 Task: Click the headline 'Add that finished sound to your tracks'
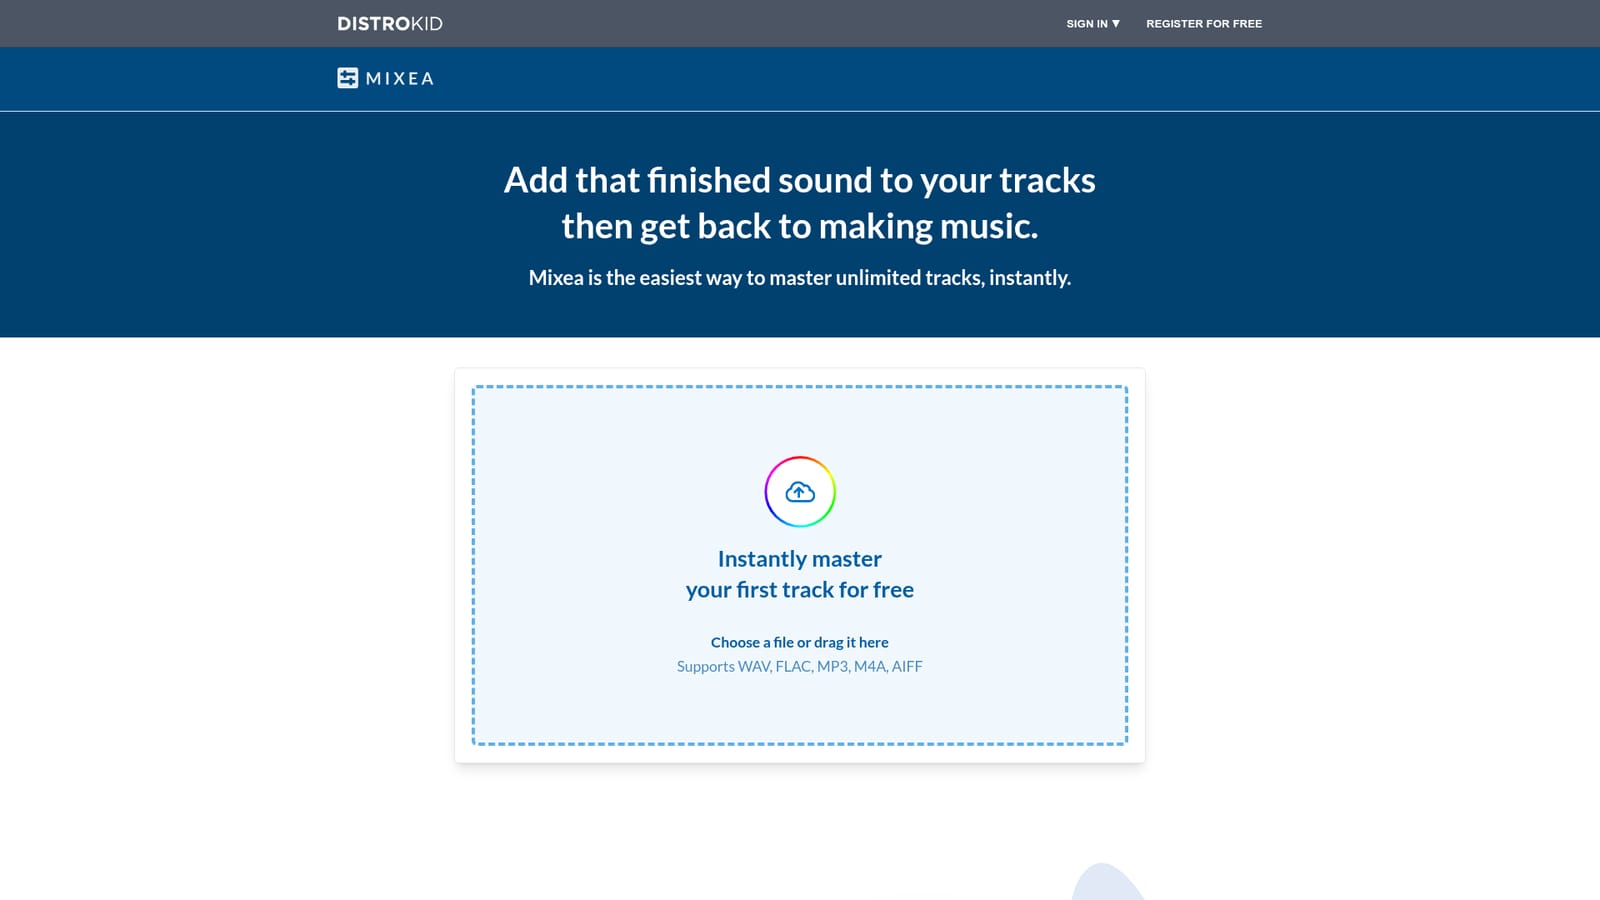pyautogui.click(x=800, y=180)
